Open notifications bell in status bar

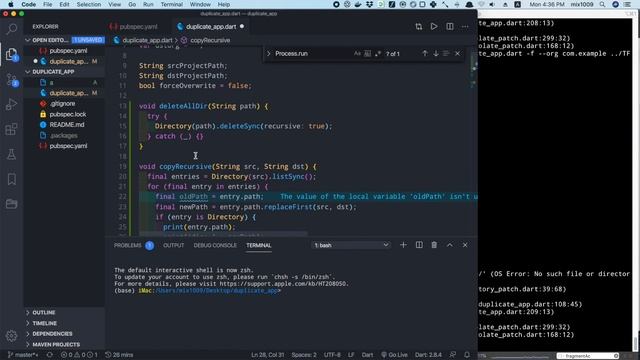tap(467, 355)
